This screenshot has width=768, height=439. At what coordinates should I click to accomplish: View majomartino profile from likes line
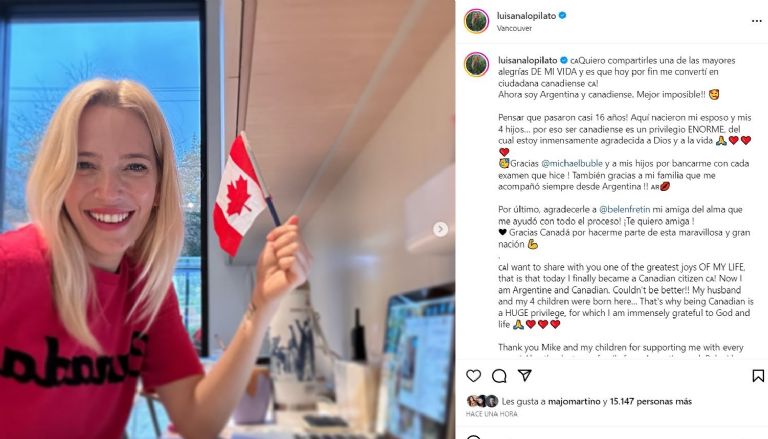pyautogui.click(x=574, y=401)
